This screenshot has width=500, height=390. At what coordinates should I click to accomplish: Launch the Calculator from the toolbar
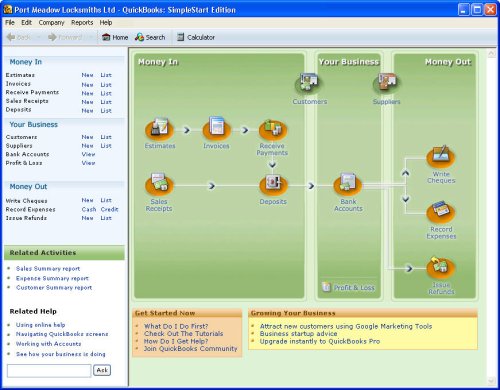196,37
